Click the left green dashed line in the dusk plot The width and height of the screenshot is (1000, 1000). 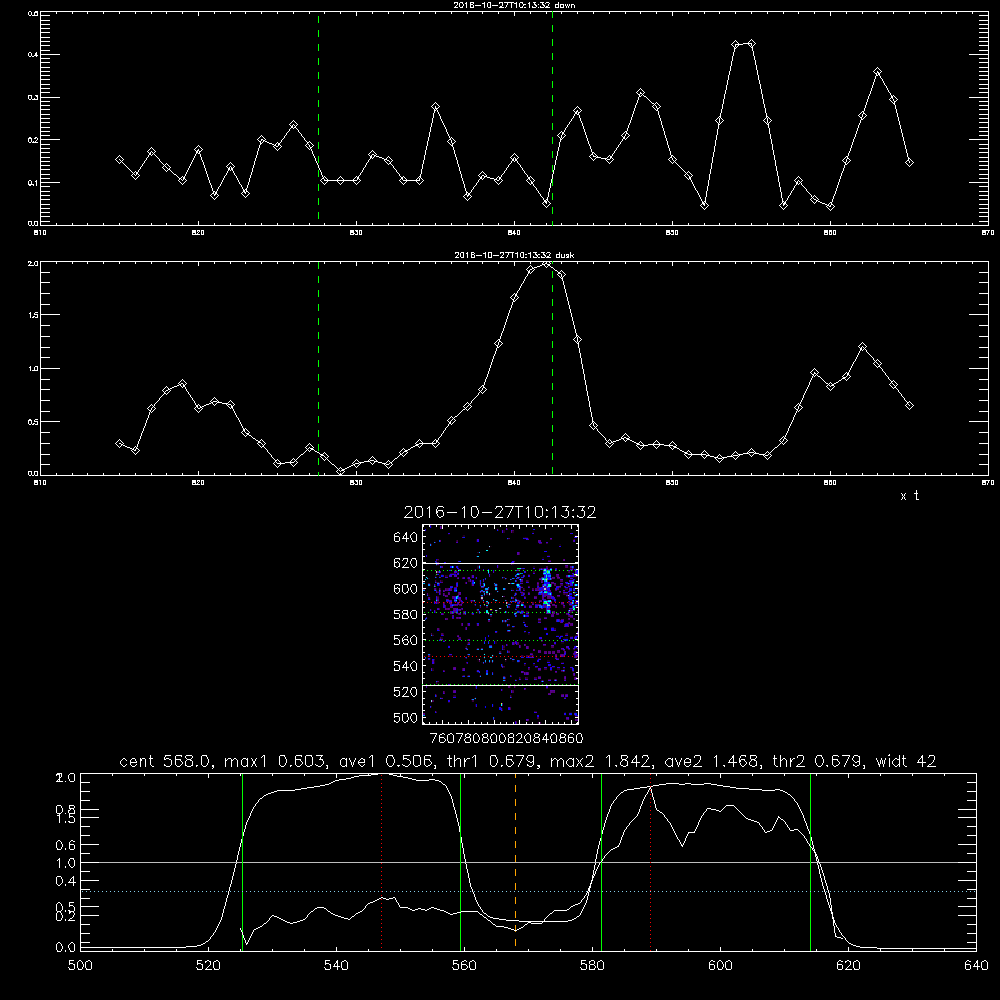point(318,368)
